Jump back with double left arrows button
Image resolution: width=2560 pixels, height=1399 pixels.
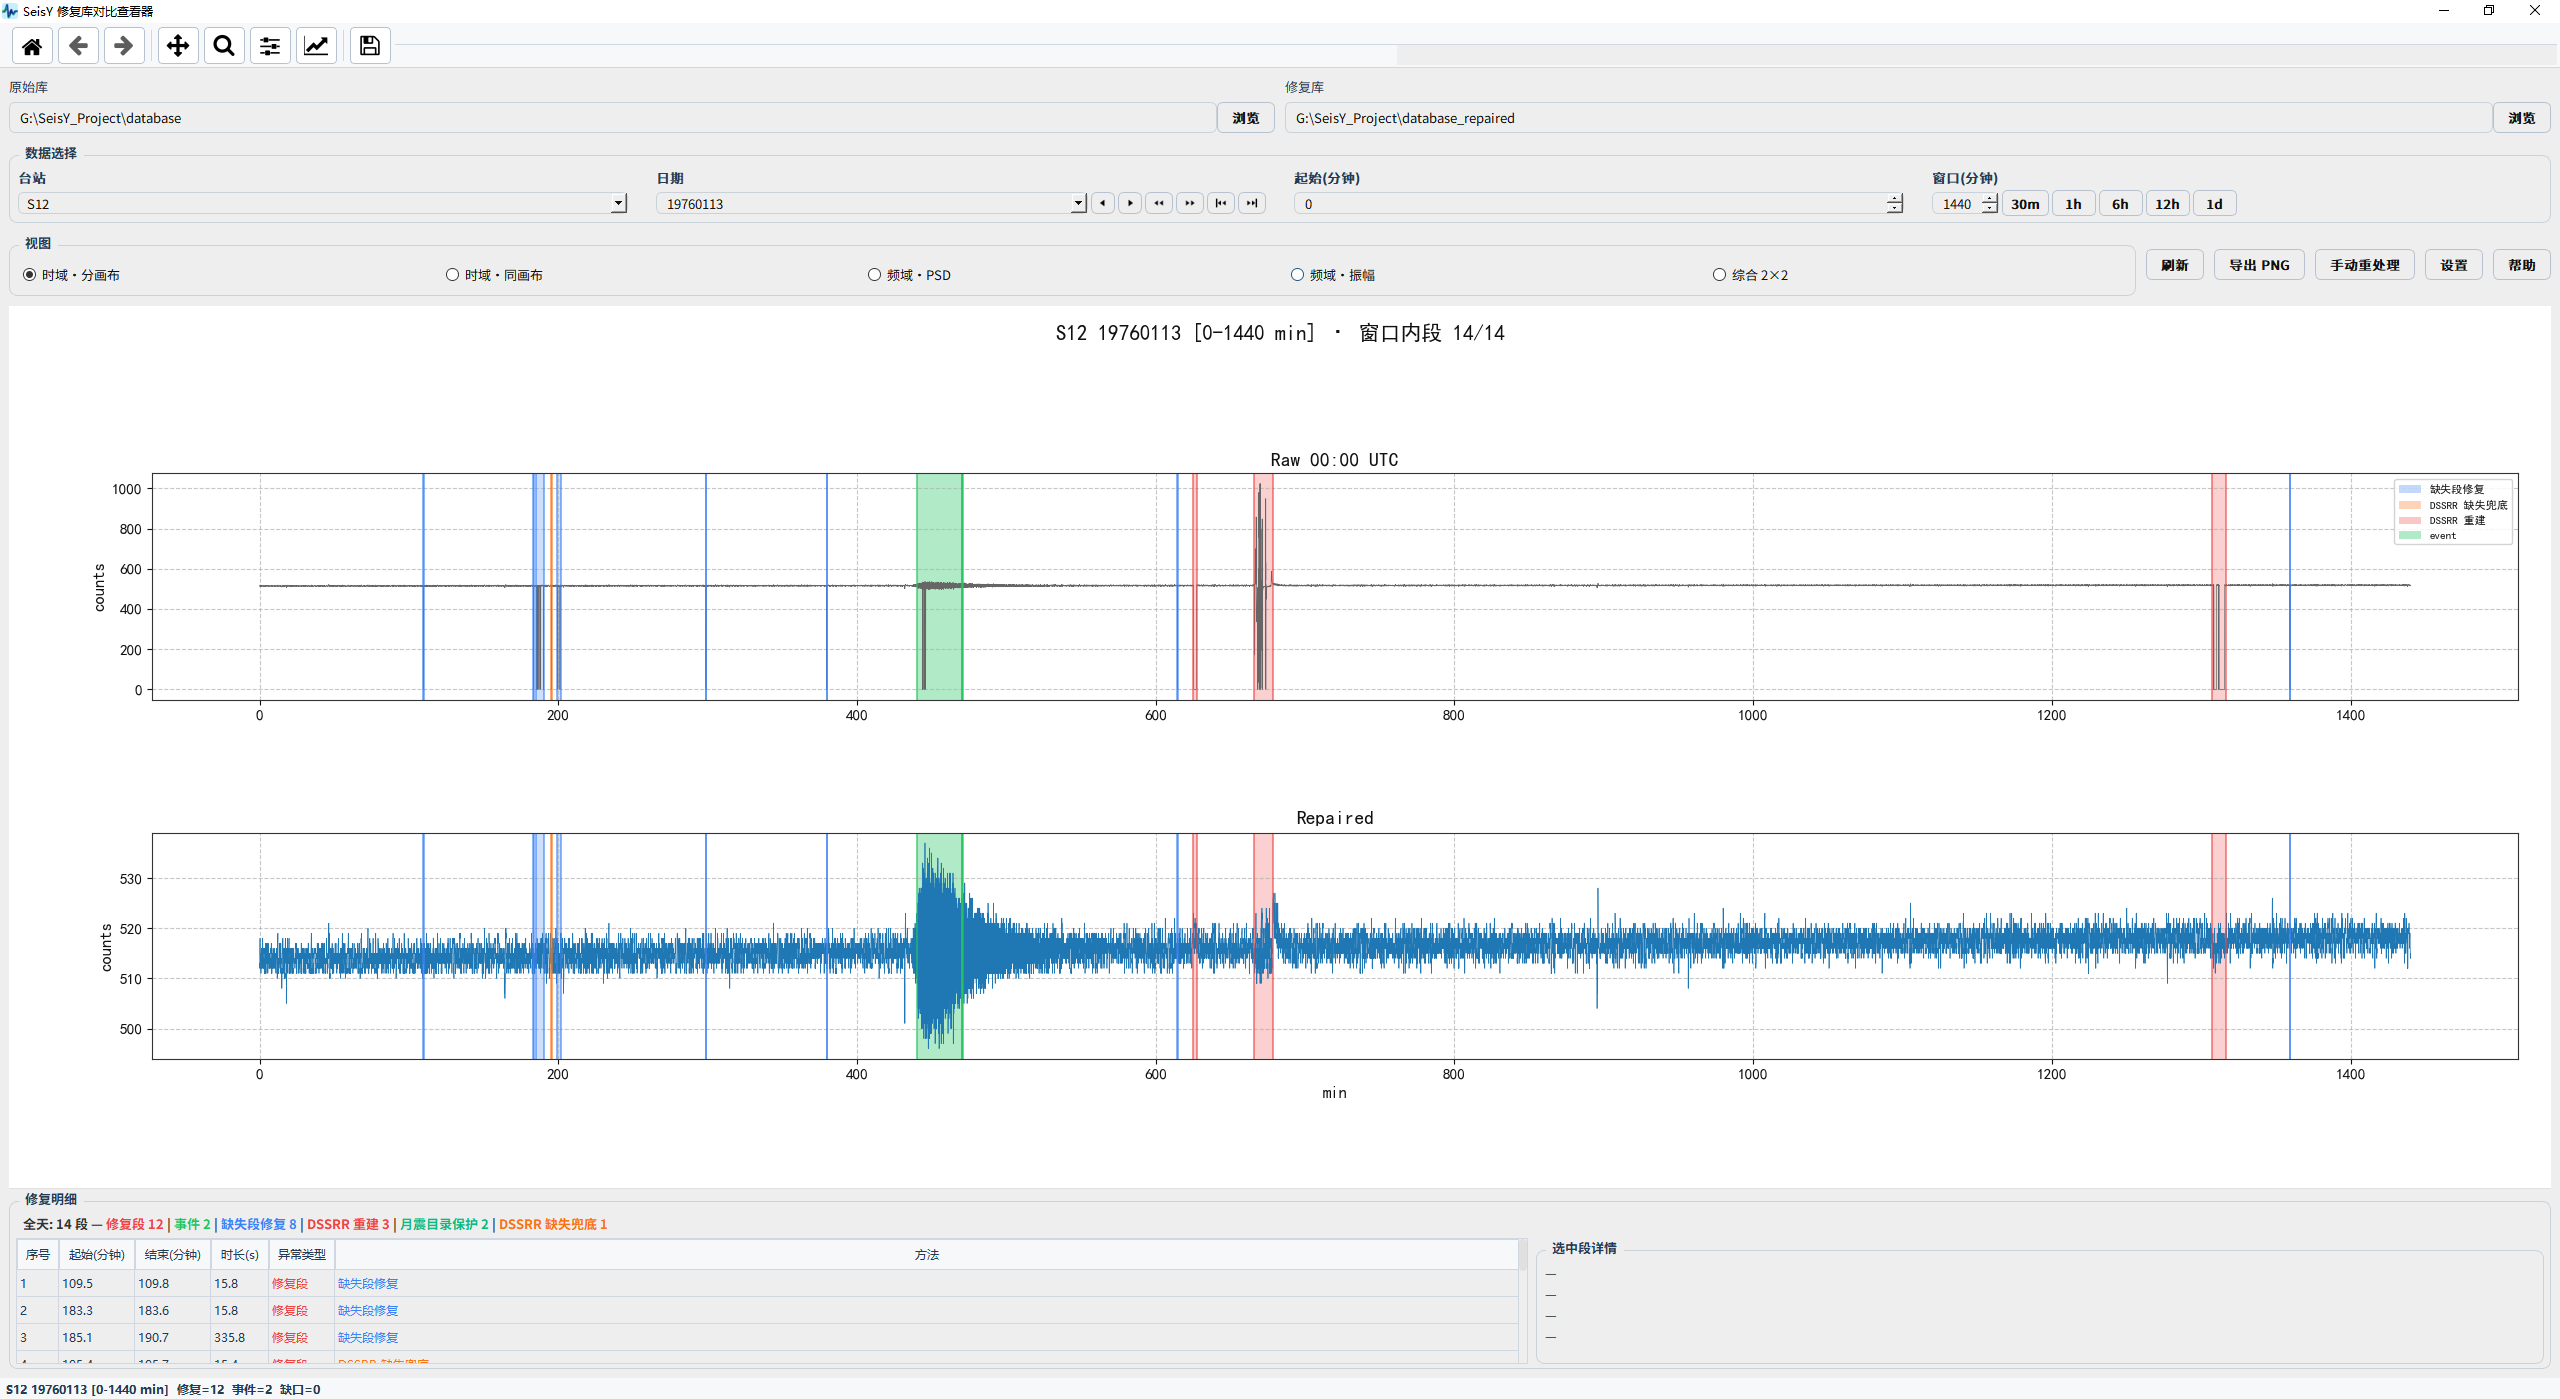click(1159, 203)
